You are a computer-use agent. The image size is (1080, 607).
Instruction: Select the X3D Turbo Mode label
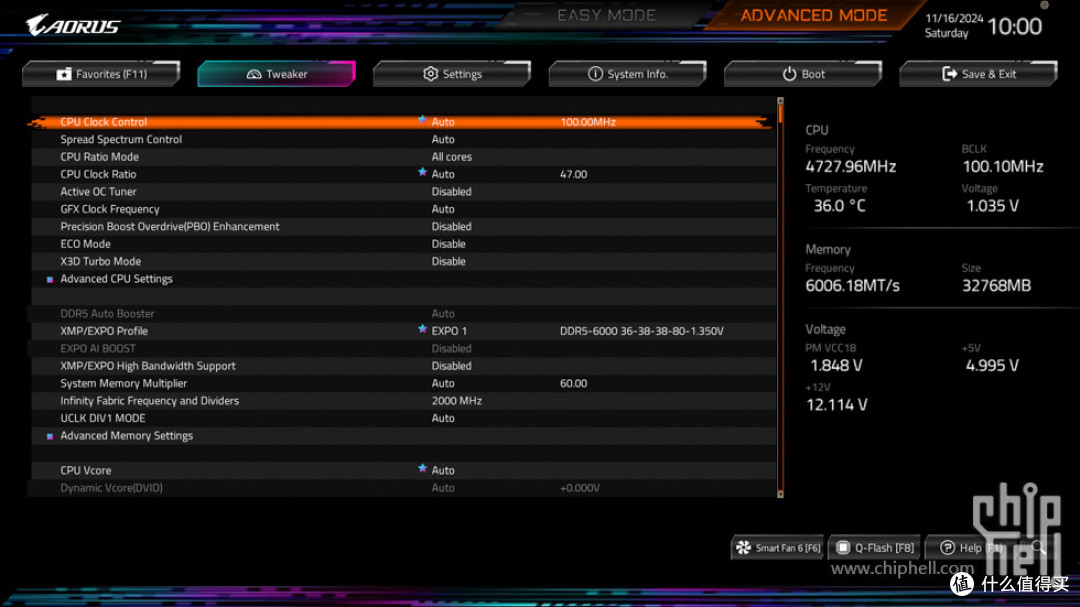point(101,262)
